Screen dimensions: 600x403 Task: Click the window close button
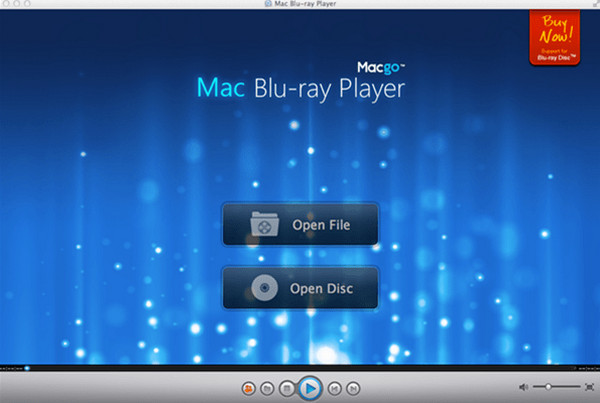point(7,3)
